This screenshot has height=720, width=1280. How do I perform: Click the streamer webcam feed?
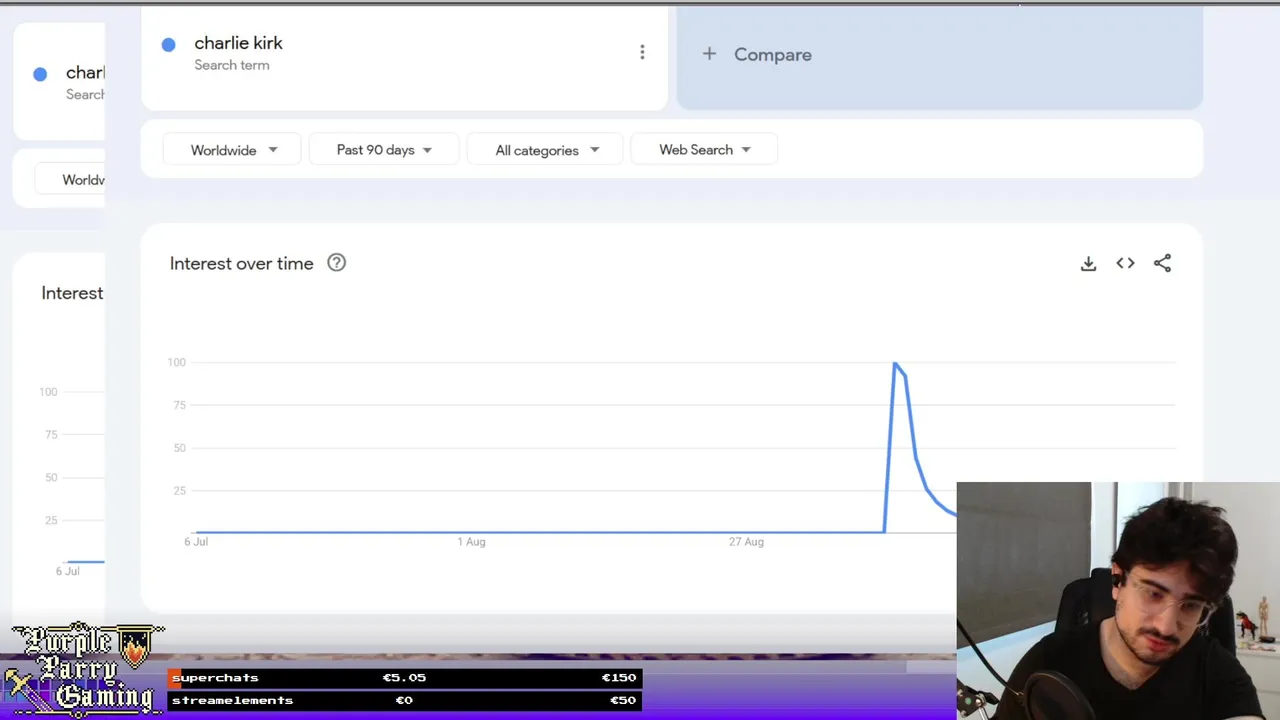[x=1118, y=601]
